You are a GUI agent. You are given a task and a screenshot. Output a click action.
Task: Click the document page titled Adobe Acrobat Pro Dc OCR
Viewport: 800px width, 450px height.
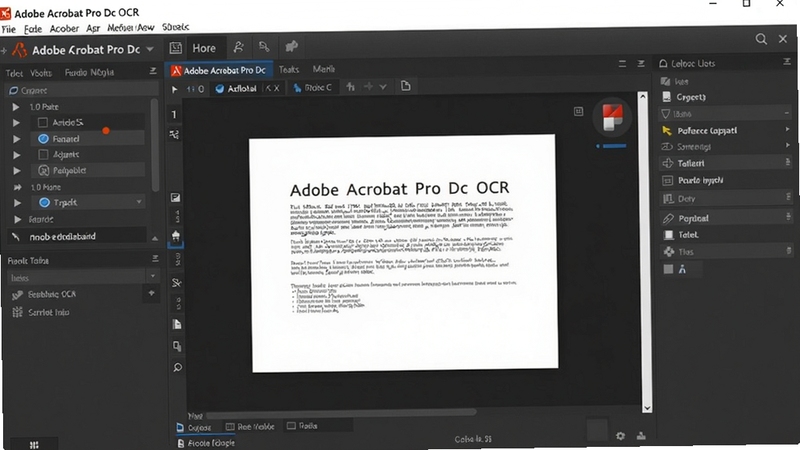coord(404,253)
